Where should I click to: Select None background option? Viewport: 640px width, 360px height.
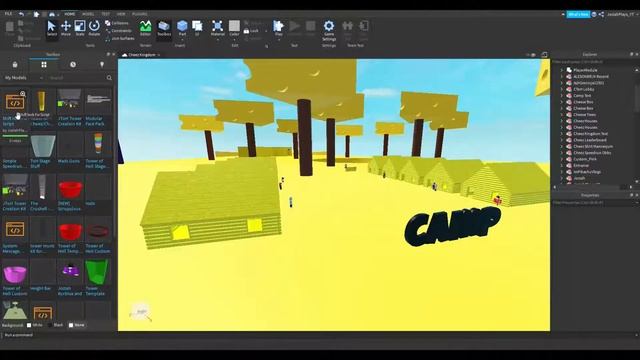pyautogui.click(x=77, y=325)
